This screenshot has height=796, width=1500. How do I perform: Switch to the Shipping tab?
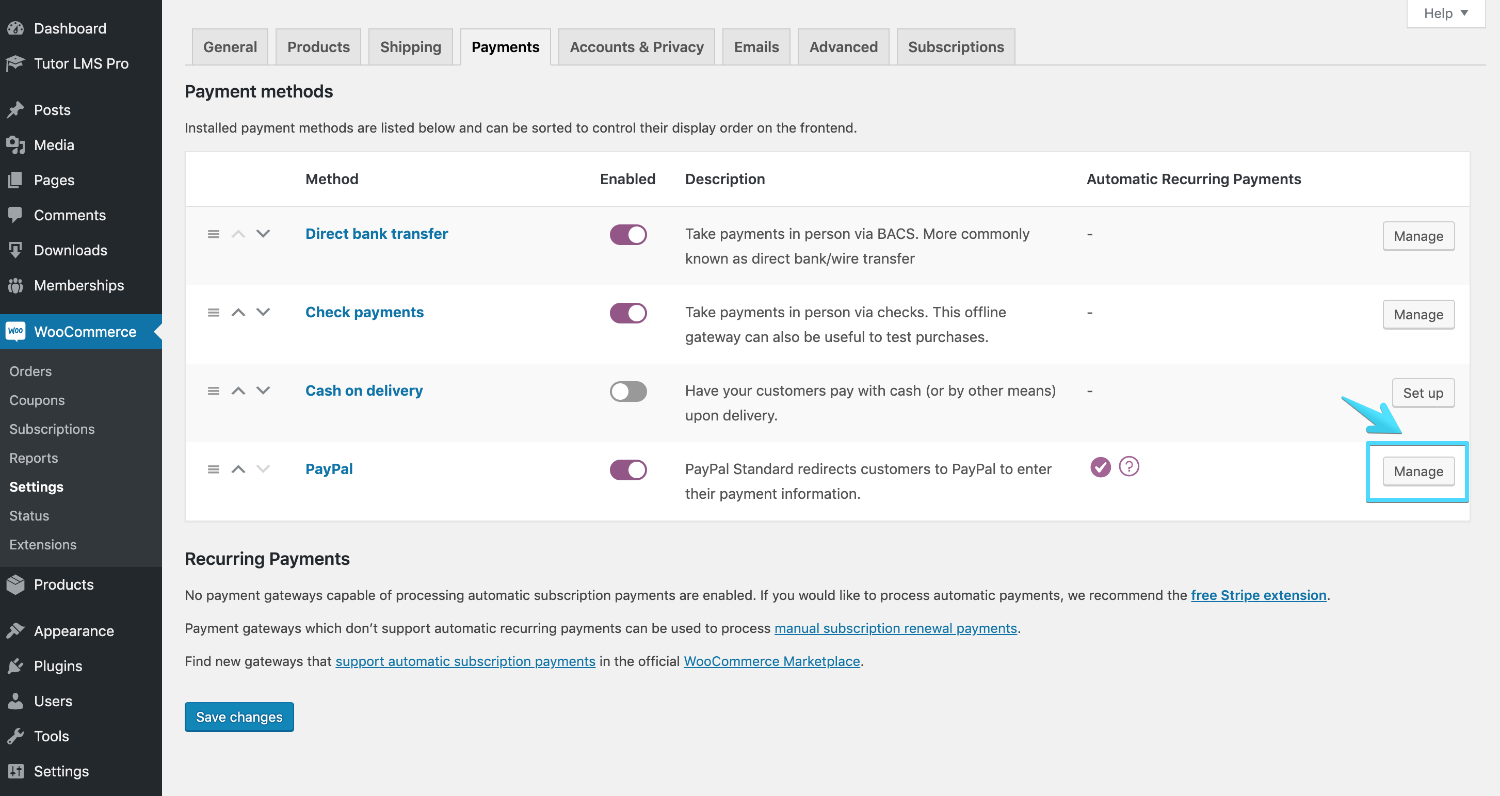click(410, 47)
